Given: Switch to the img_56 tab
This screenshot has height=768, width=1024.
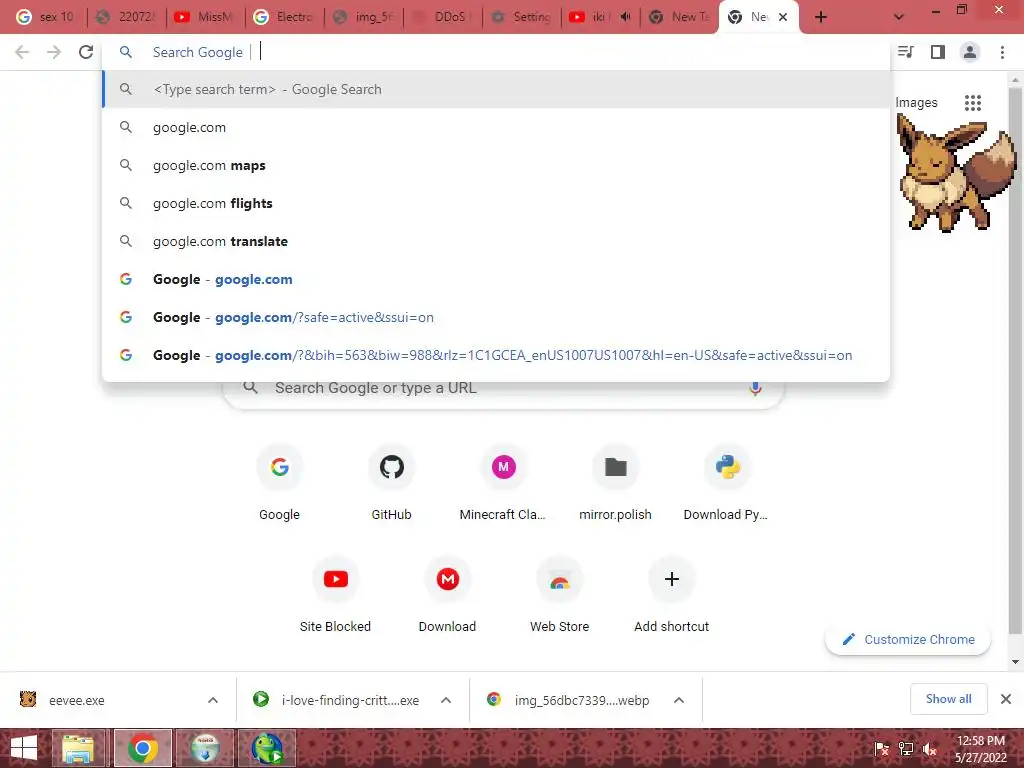Looking at the screenshot, I should pyautogui.click(x=364, y=17).
